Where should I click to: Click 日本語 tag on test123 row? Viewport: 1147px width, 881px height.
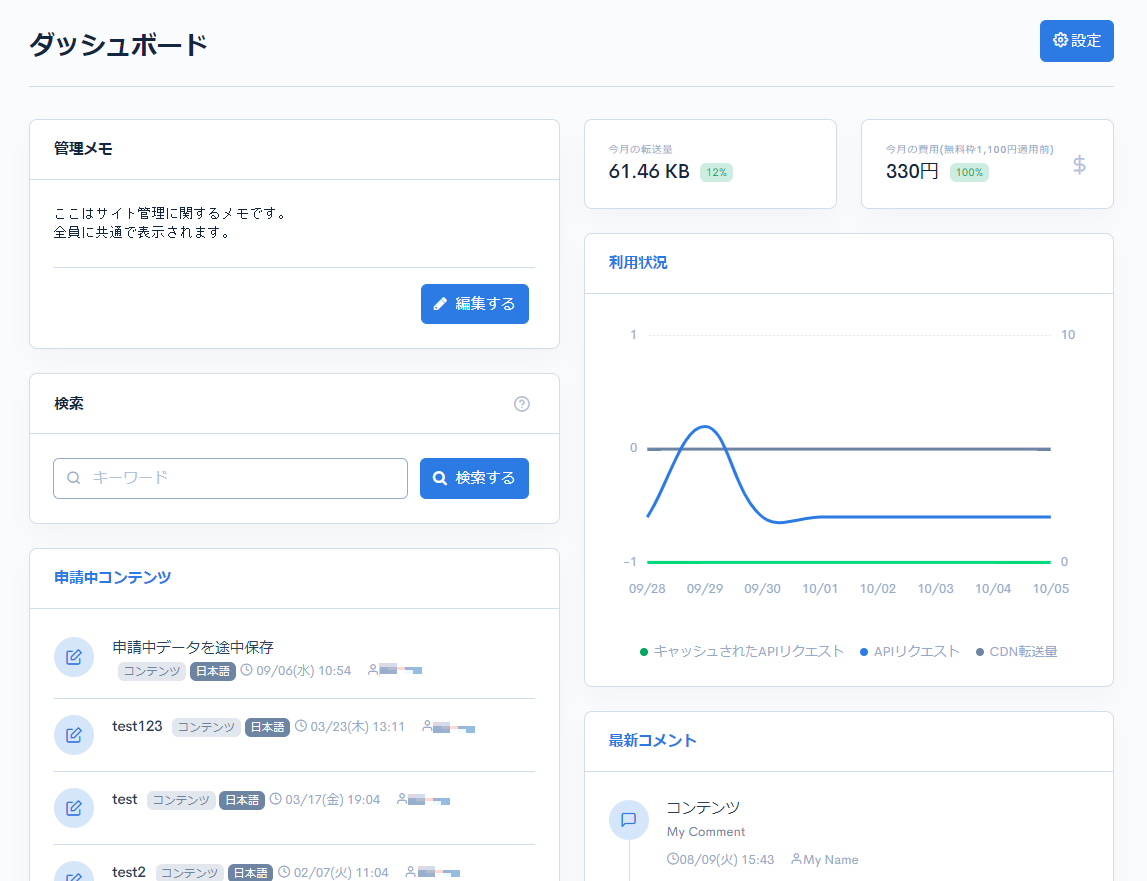[x=267, y=727]
